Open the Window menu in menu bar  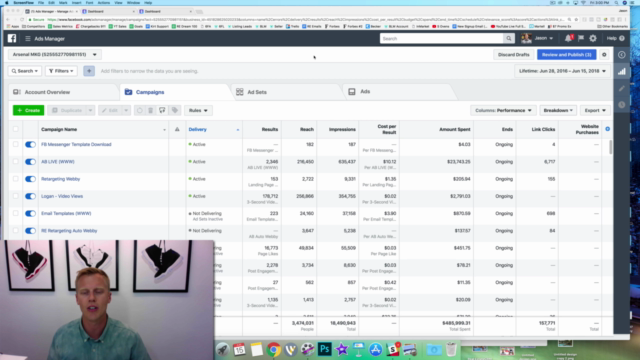pos(133,2)
